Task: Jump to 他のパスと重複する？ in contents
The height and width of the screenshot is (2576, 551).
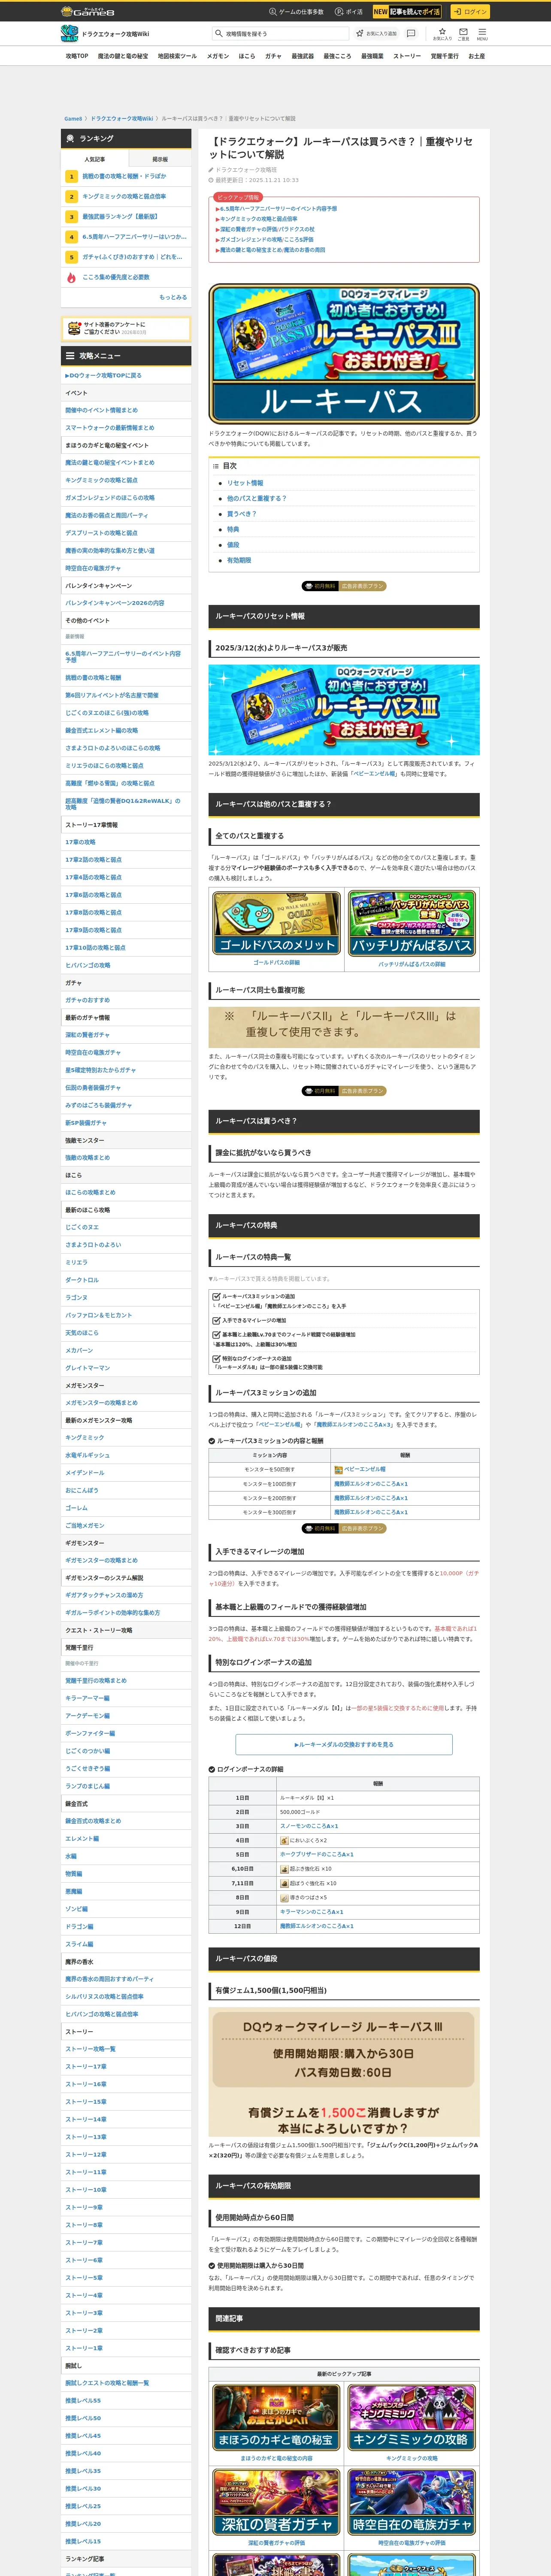Action: click(256, 498)
